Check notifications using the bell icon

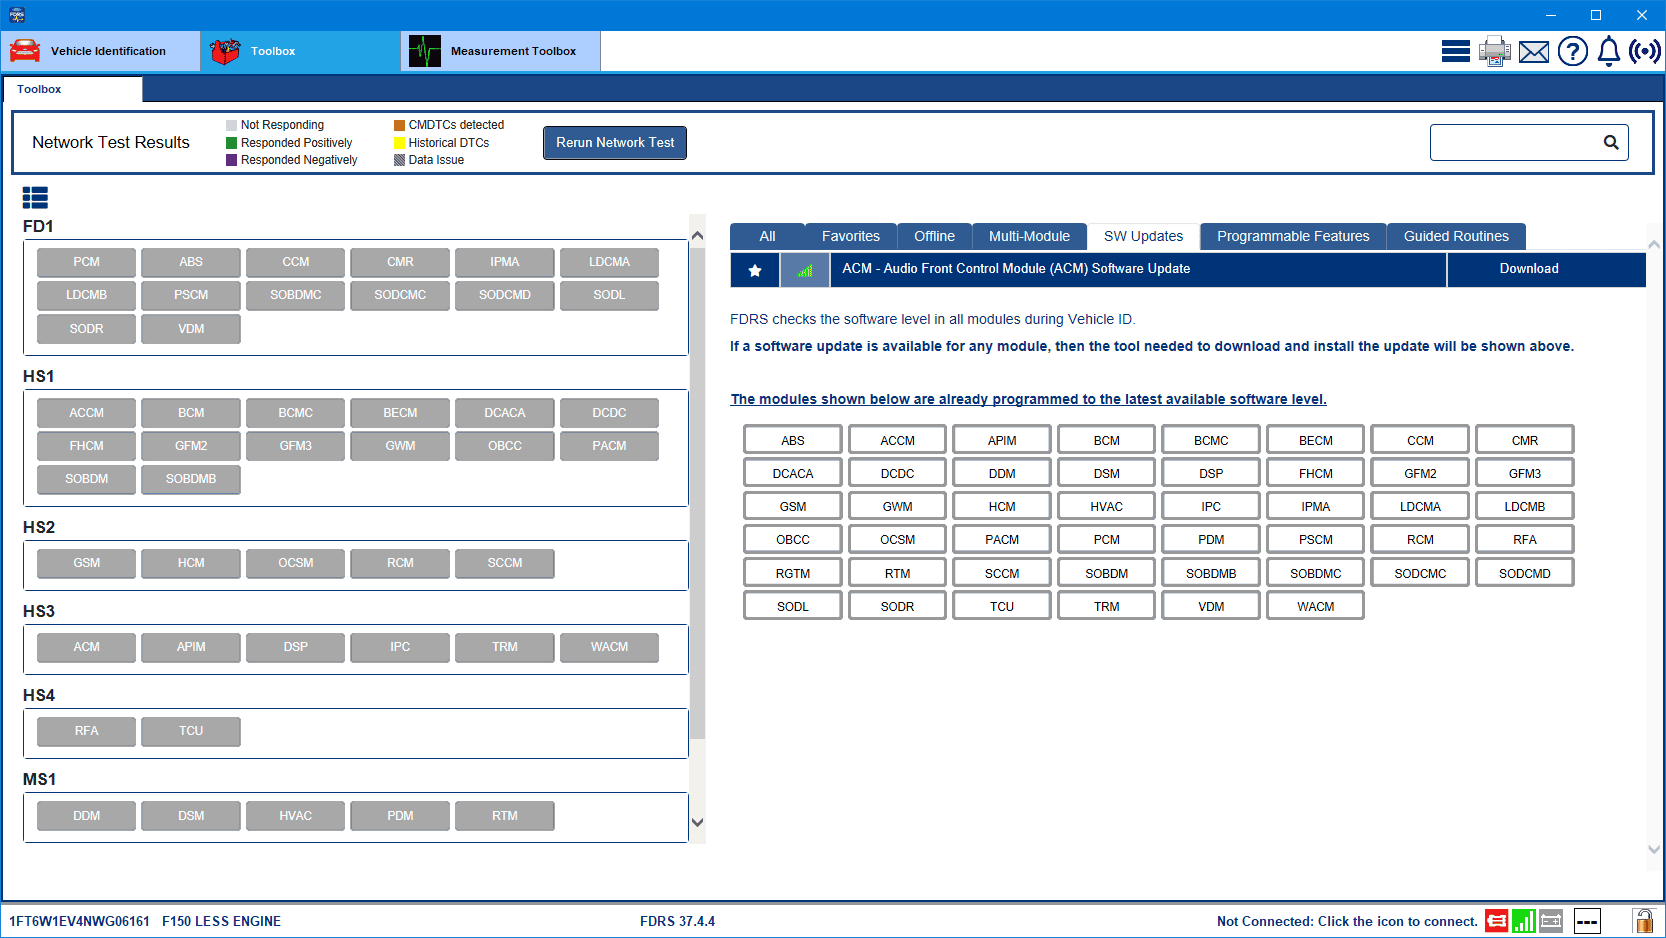pos(1608,51)
